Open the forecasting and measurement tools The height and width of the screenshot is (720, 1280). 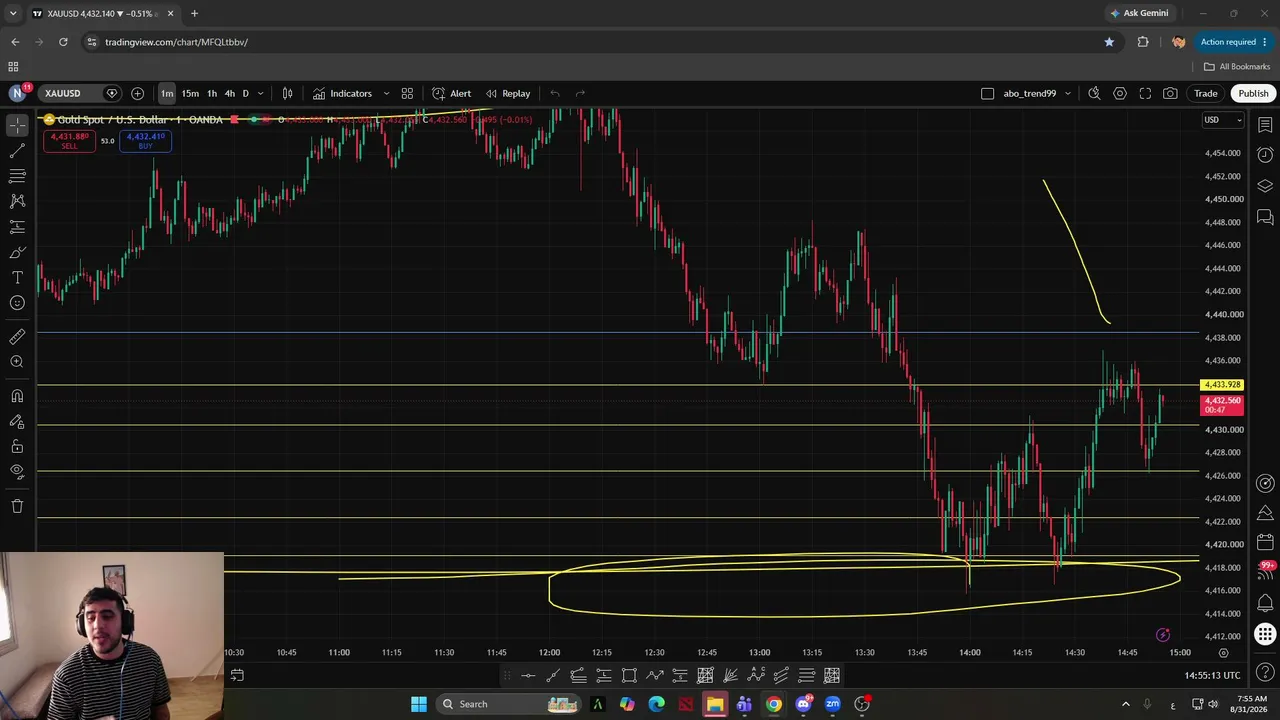click(x=17, y=227)
